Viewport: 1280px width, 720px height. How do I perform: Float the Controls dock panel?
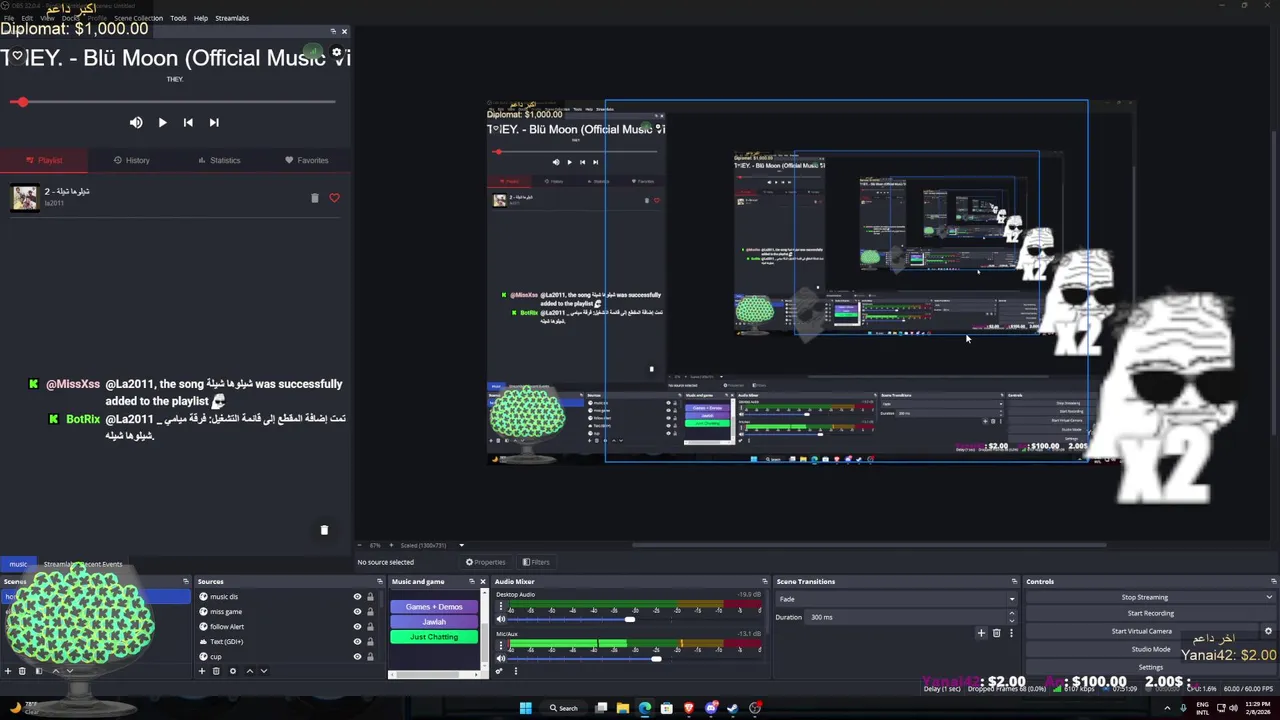coord(1273,581)
